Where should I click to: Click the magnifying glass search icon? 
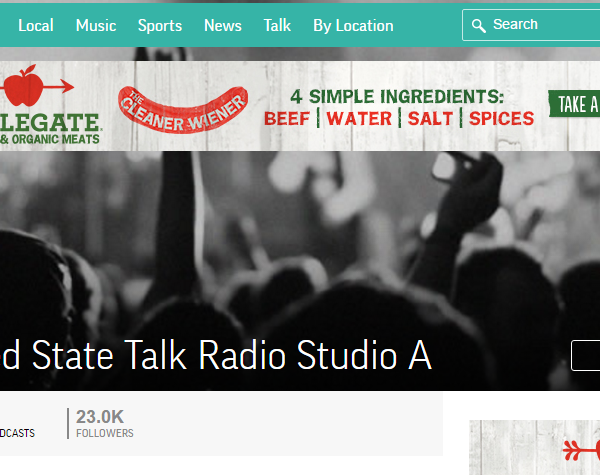(x=479, y=25)
